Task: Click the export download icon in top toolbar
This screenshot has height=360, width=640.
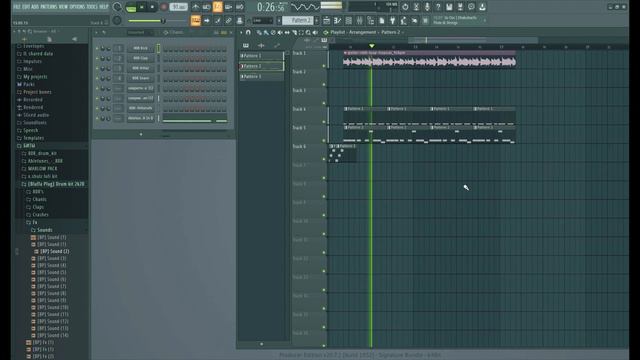Action: click(x=482, y=7)
